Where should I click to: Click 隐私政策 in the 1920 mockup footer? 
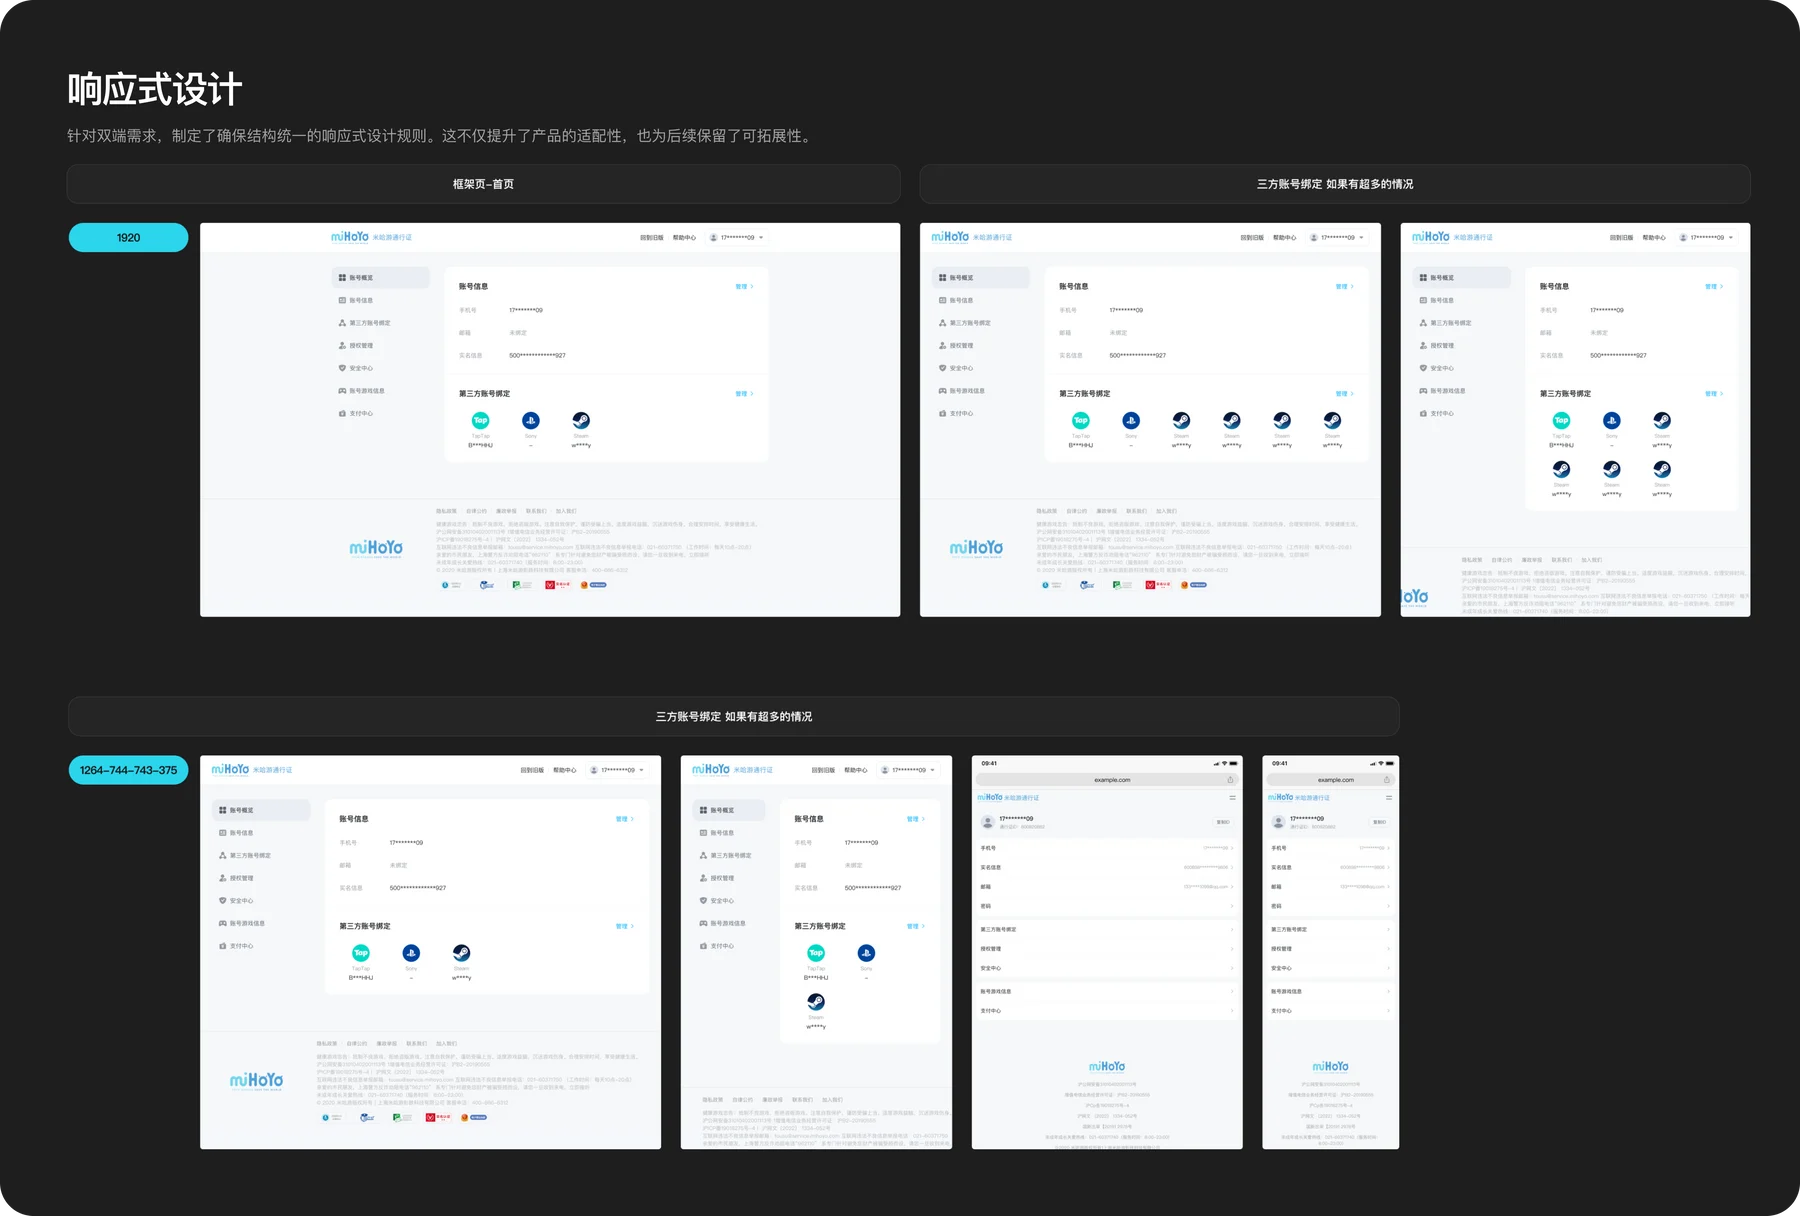(x=446, y=511)
